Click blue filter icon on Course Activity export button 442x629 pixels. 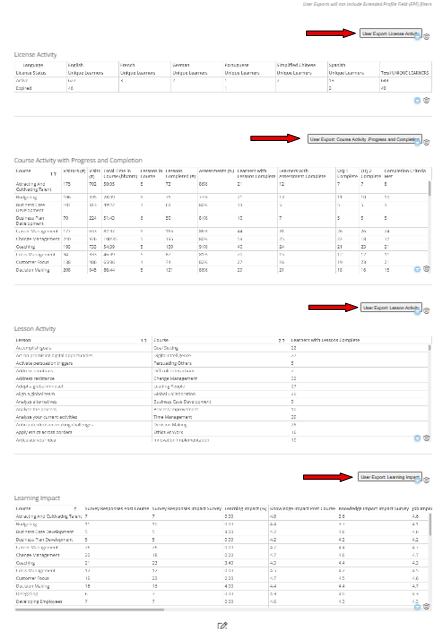pyautogui.click(x=417, y=142)
